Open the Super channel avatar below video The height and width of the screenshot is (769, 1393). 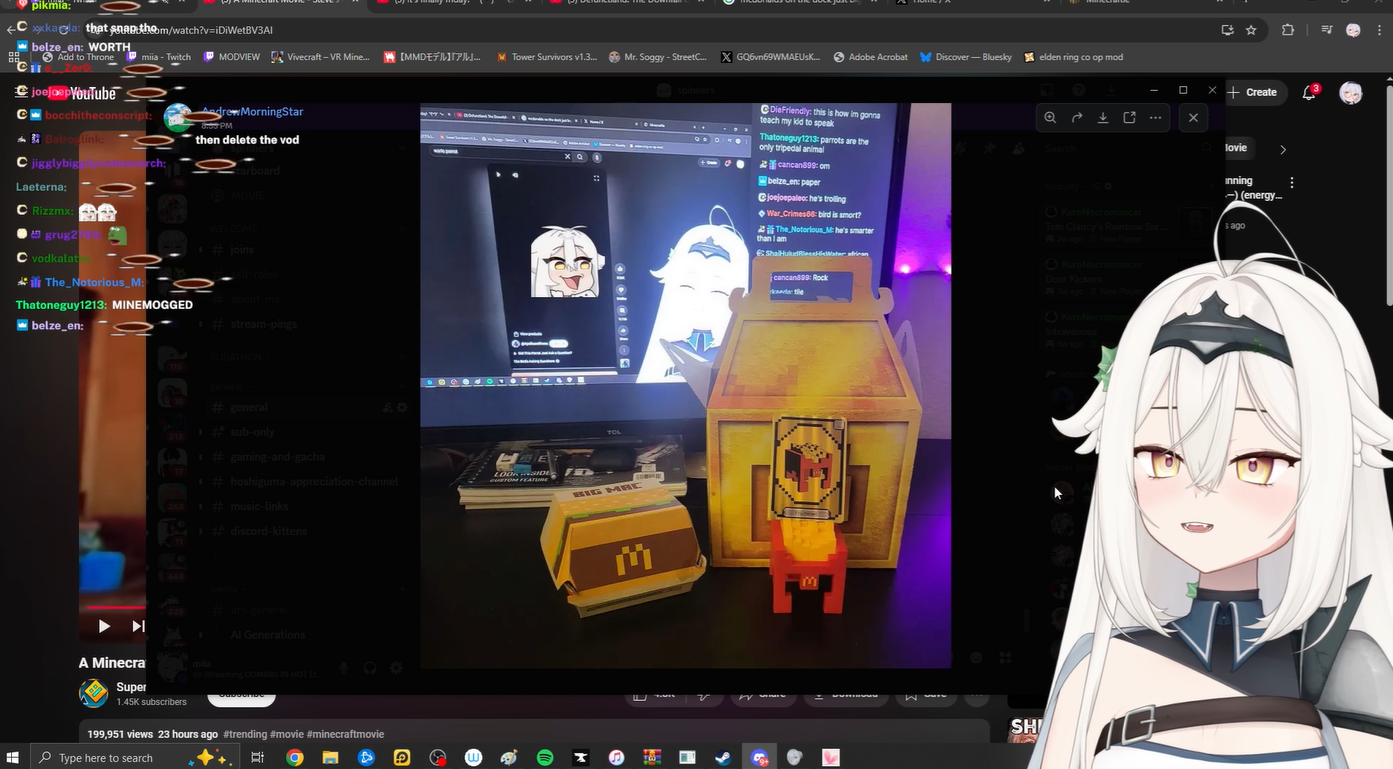pos(93,693)
